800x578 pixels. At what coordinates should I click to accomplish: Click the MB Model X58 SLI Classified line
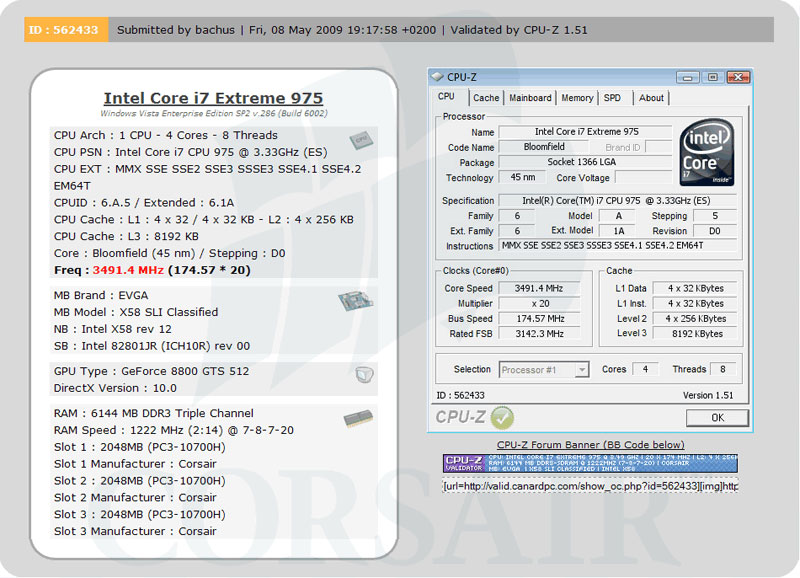[136, 312]
